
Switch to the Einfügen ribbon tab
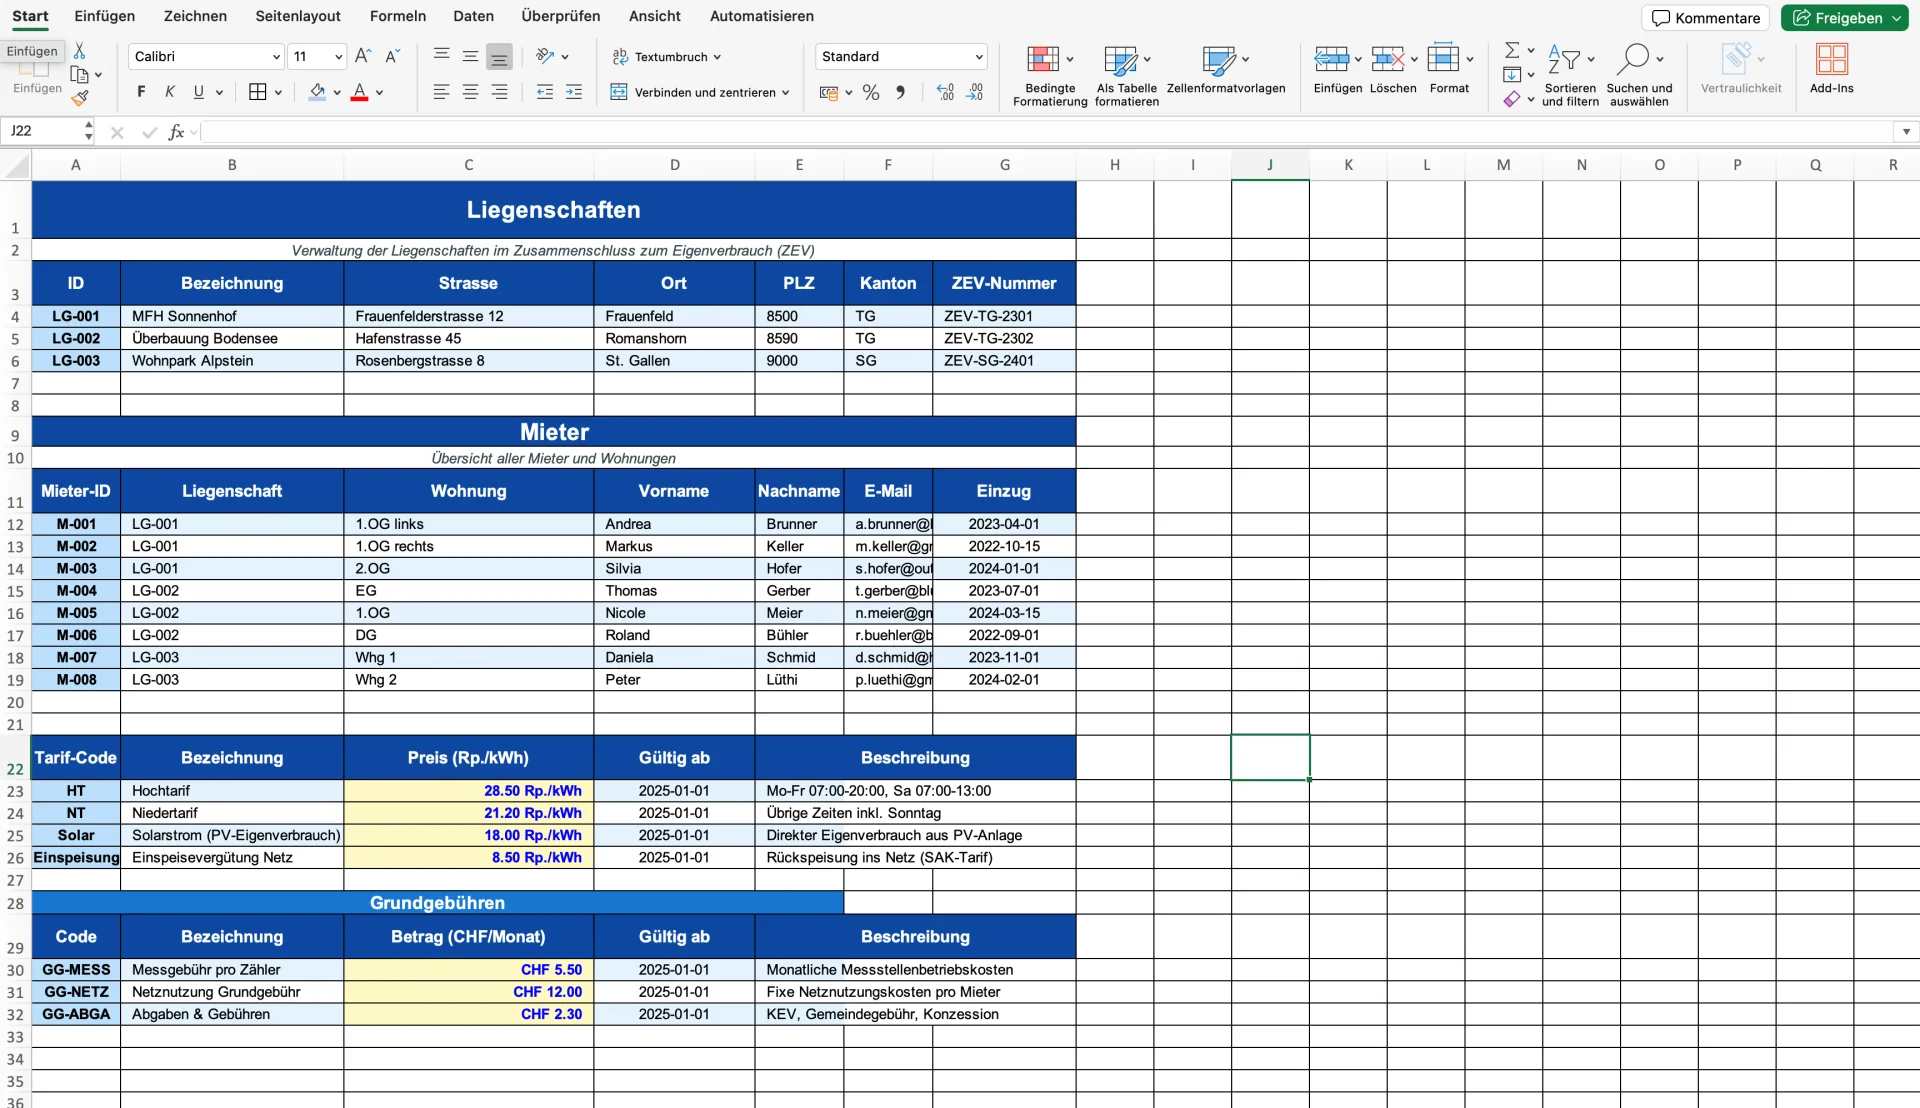104,16
